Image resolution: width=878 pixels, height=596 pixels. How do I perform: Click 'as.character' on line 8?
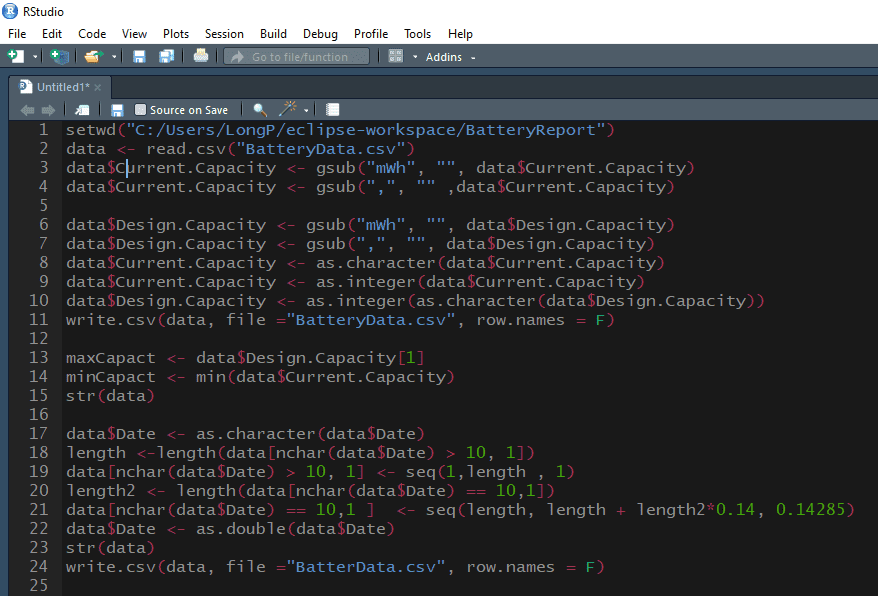376,263
